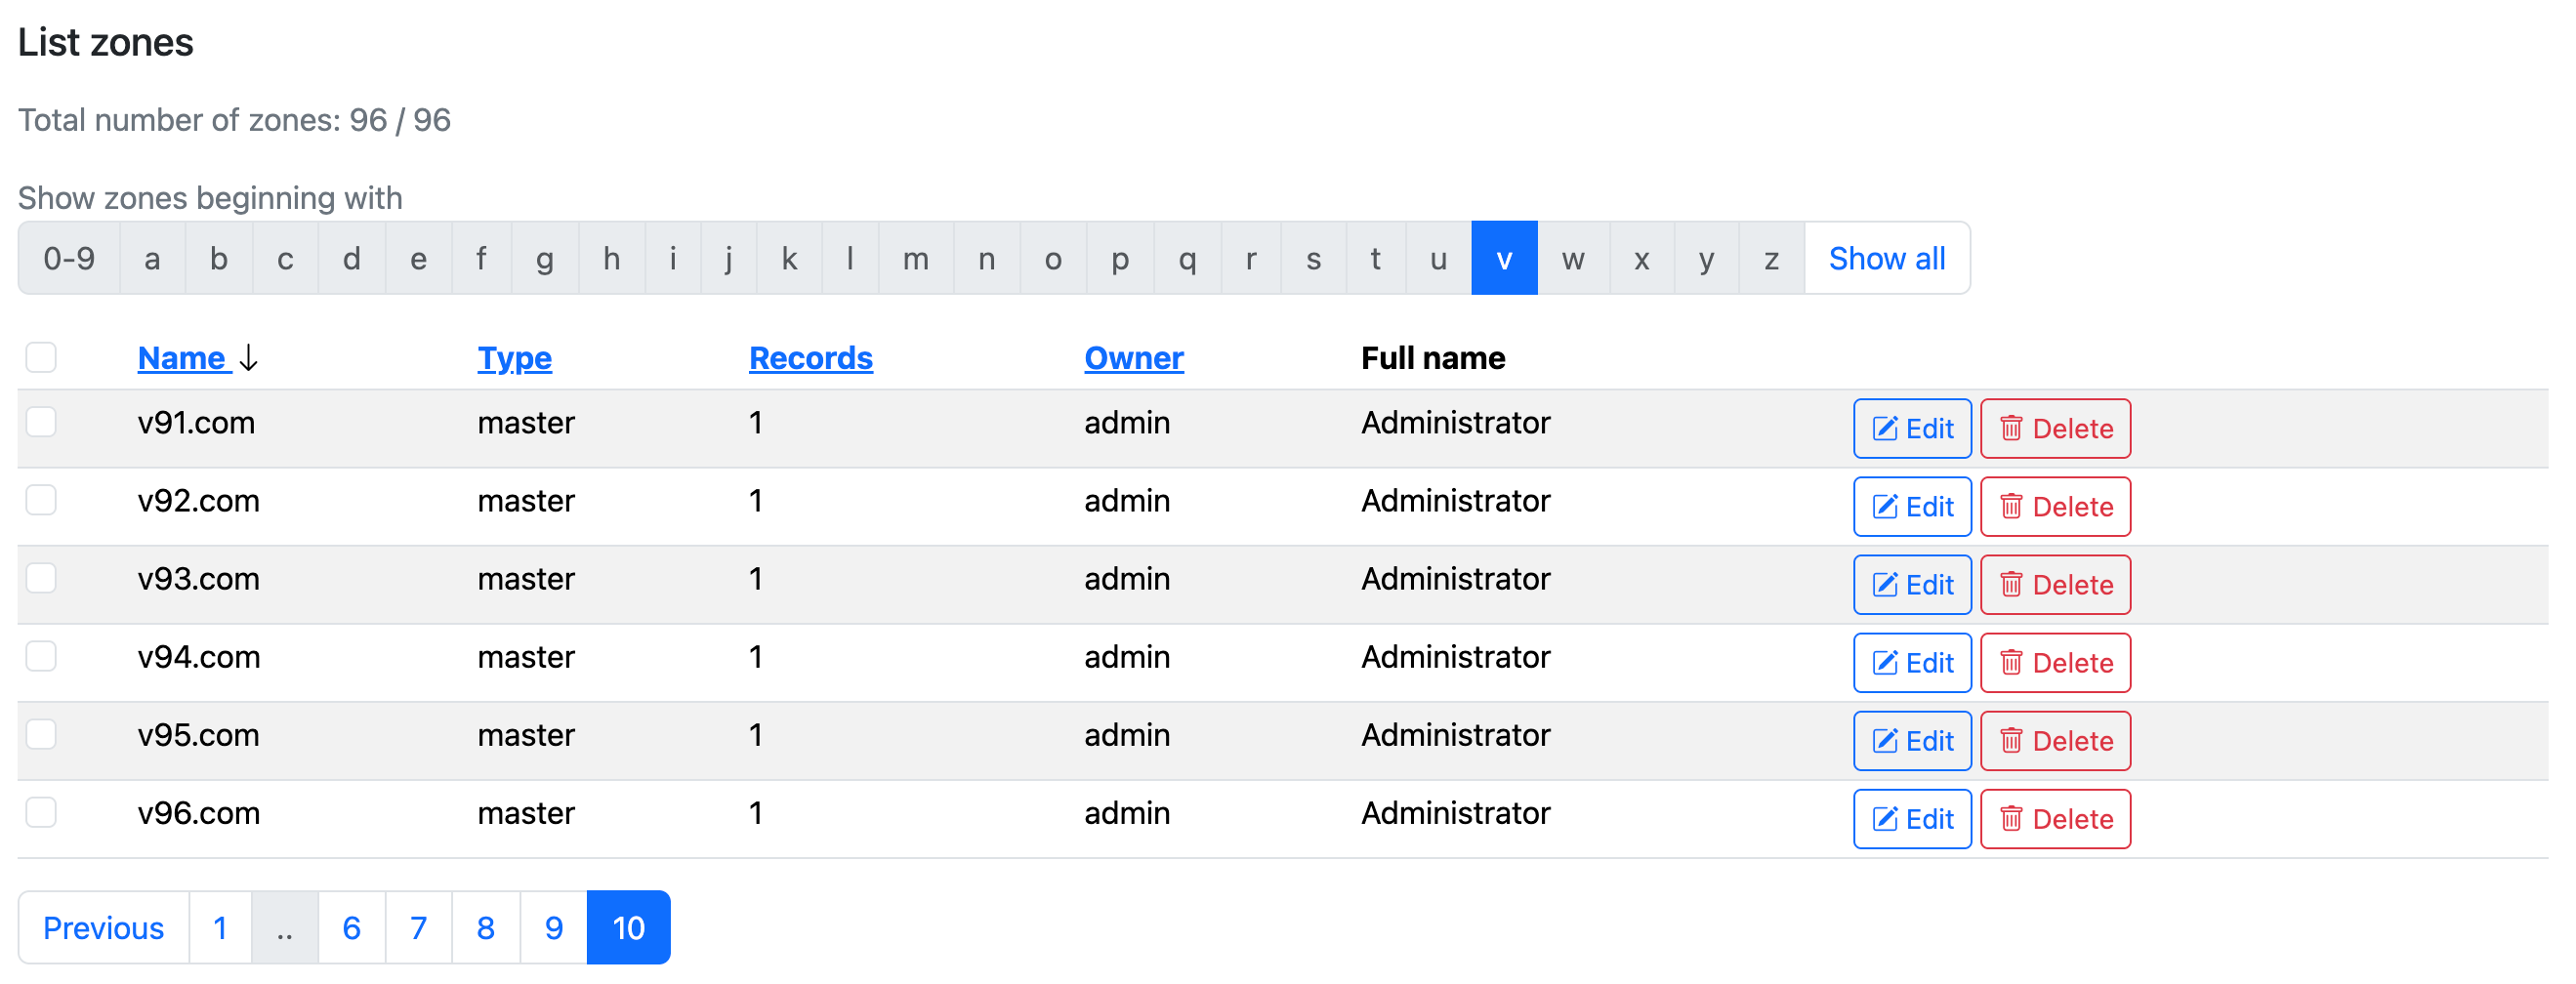Show zones starting with w
This screenshot has height=984, width=2576.
[x=1573, y=259]
